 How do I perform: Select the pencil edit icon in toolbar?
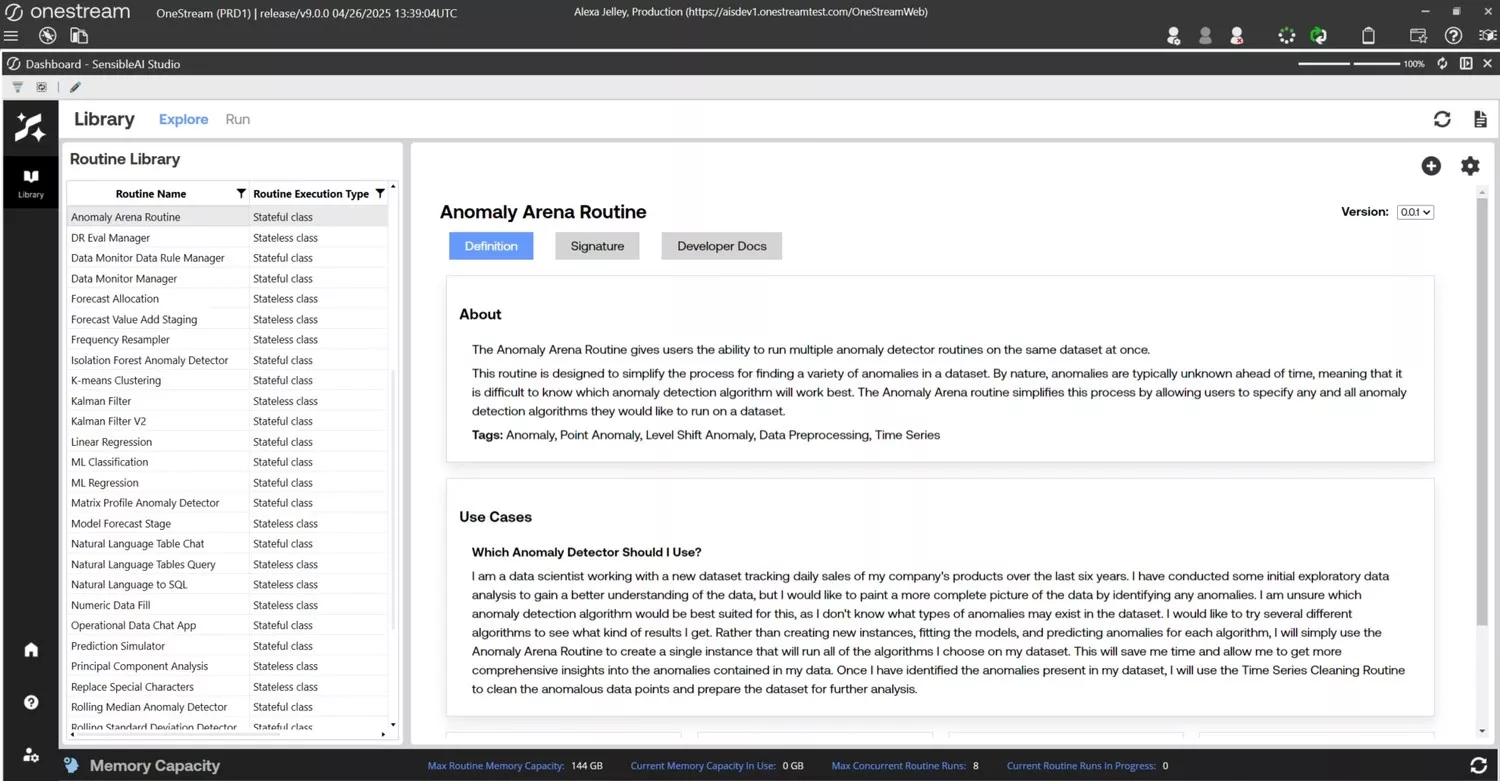[x=74, y=87]
